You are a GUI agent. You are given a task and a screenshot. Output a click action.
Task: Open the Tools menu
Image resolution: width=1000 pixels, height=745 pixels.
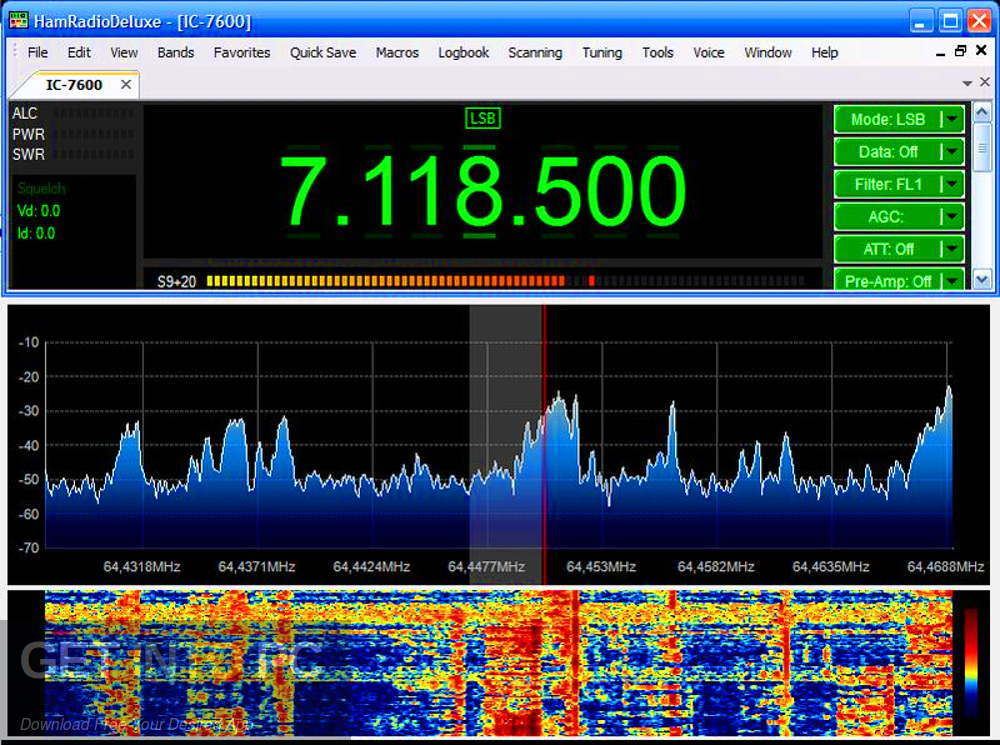click(x=658, y=52)
